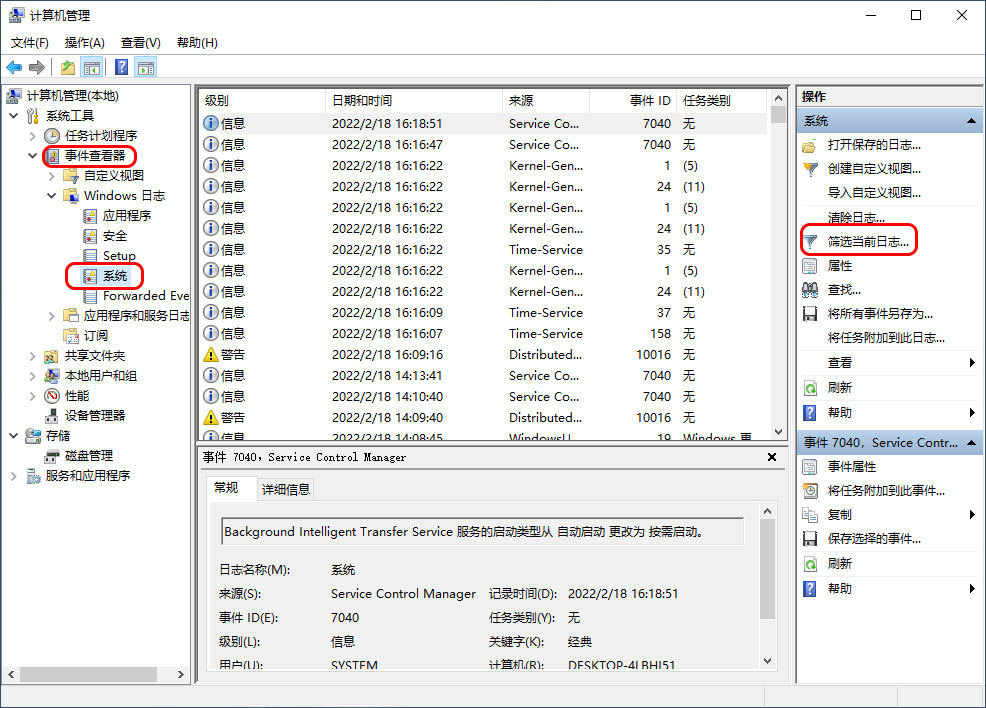Collapse the 事件查看器 node arrow
The height and width of the screenshot is (708, 986).
tap(33, 155)
